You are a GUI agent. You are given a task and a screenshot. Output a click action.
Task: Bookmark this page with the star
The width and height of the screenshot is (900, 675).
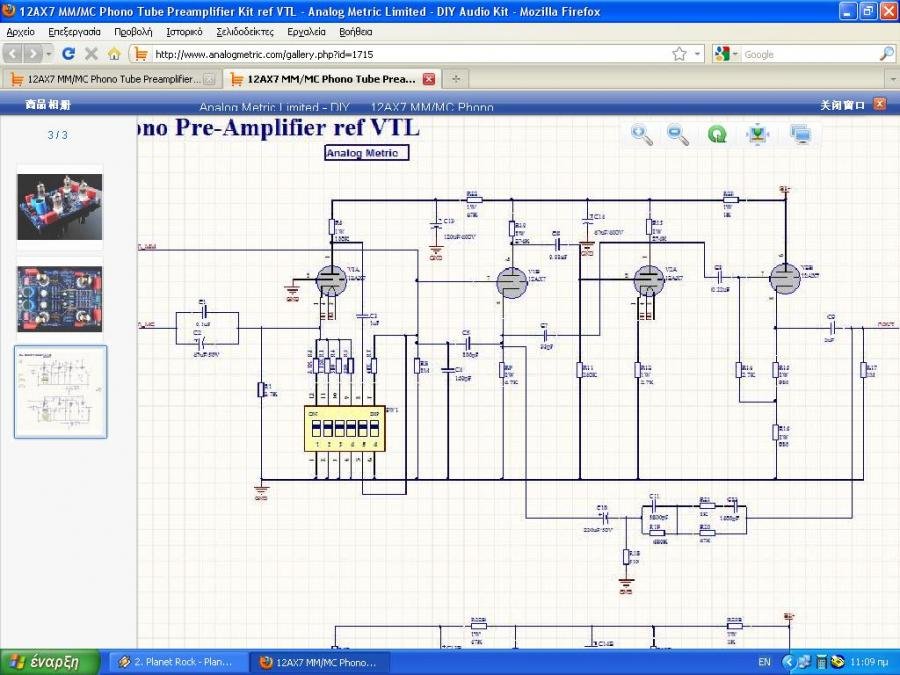click(x=679, y=54)
